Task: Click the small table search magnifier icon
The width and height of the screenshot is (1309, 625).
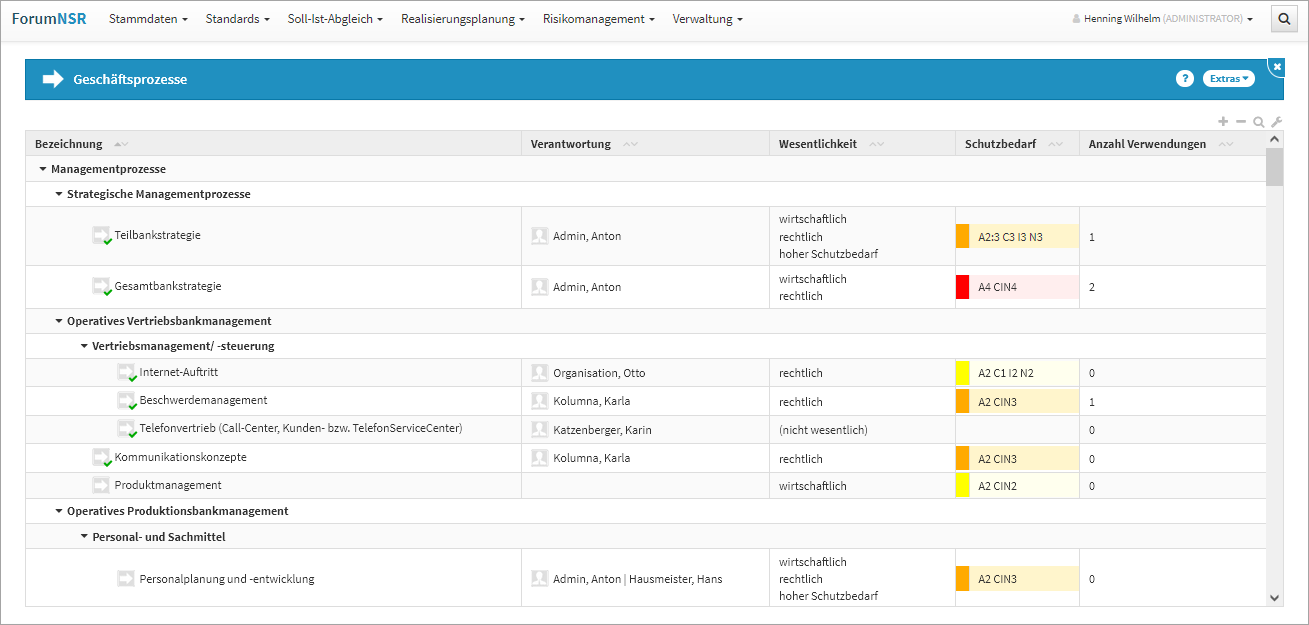Action: point(1258,122)
